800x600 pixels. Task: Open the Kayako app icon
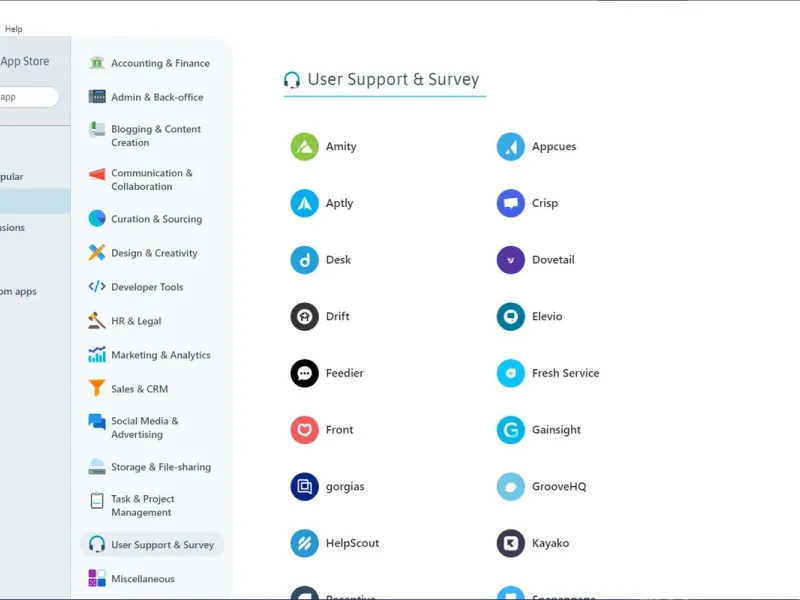[511, 543]
